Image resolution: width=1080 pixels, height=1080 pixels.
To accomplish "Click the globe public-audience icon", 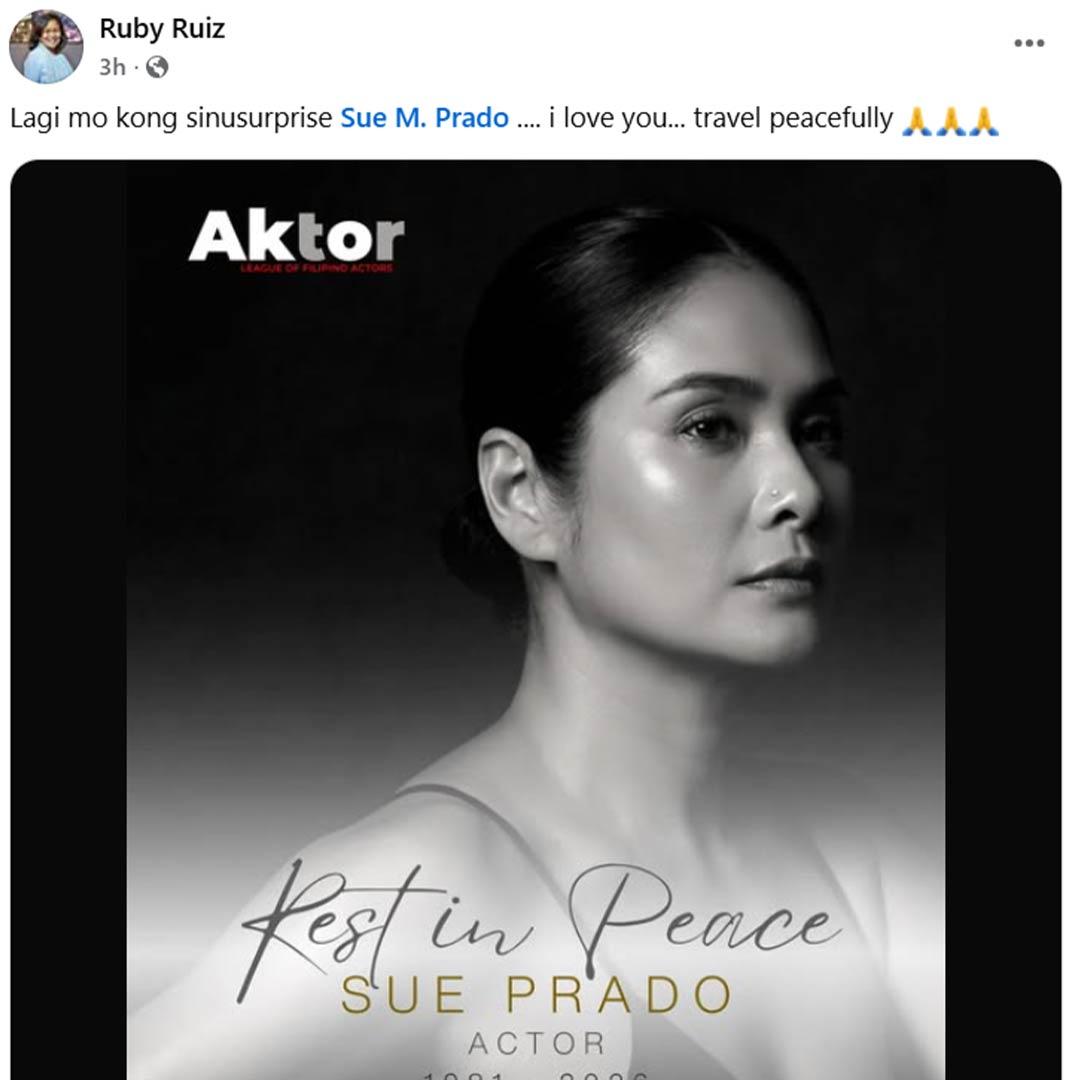I will point(157,67).
